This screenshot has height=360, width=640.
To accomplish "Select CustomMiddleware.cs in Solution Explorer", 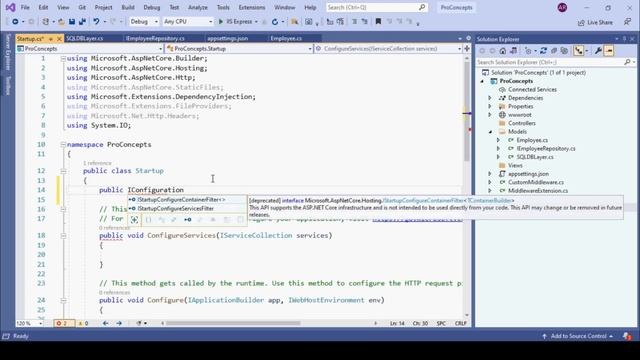I will tap(536, 182).
